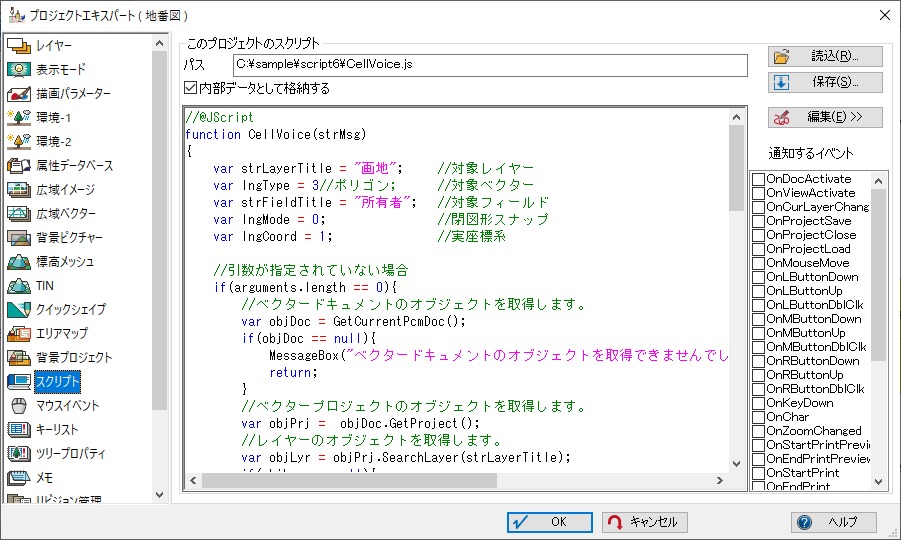The width and height of the screenshot is (901, 540).
Task: Check the OnZoomChanged event
Action: point(758,431)
